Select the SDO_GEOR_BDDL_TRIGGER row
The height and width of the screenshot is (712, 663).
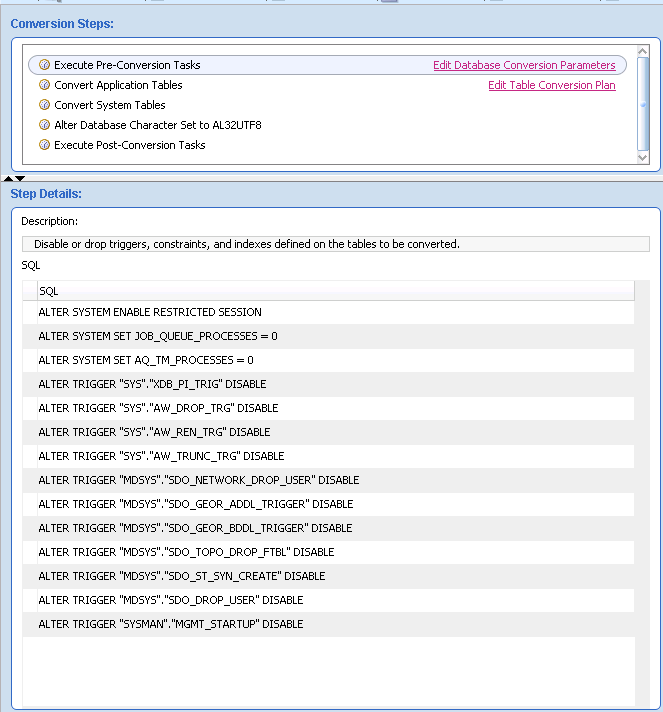click(x=328, y=528)
